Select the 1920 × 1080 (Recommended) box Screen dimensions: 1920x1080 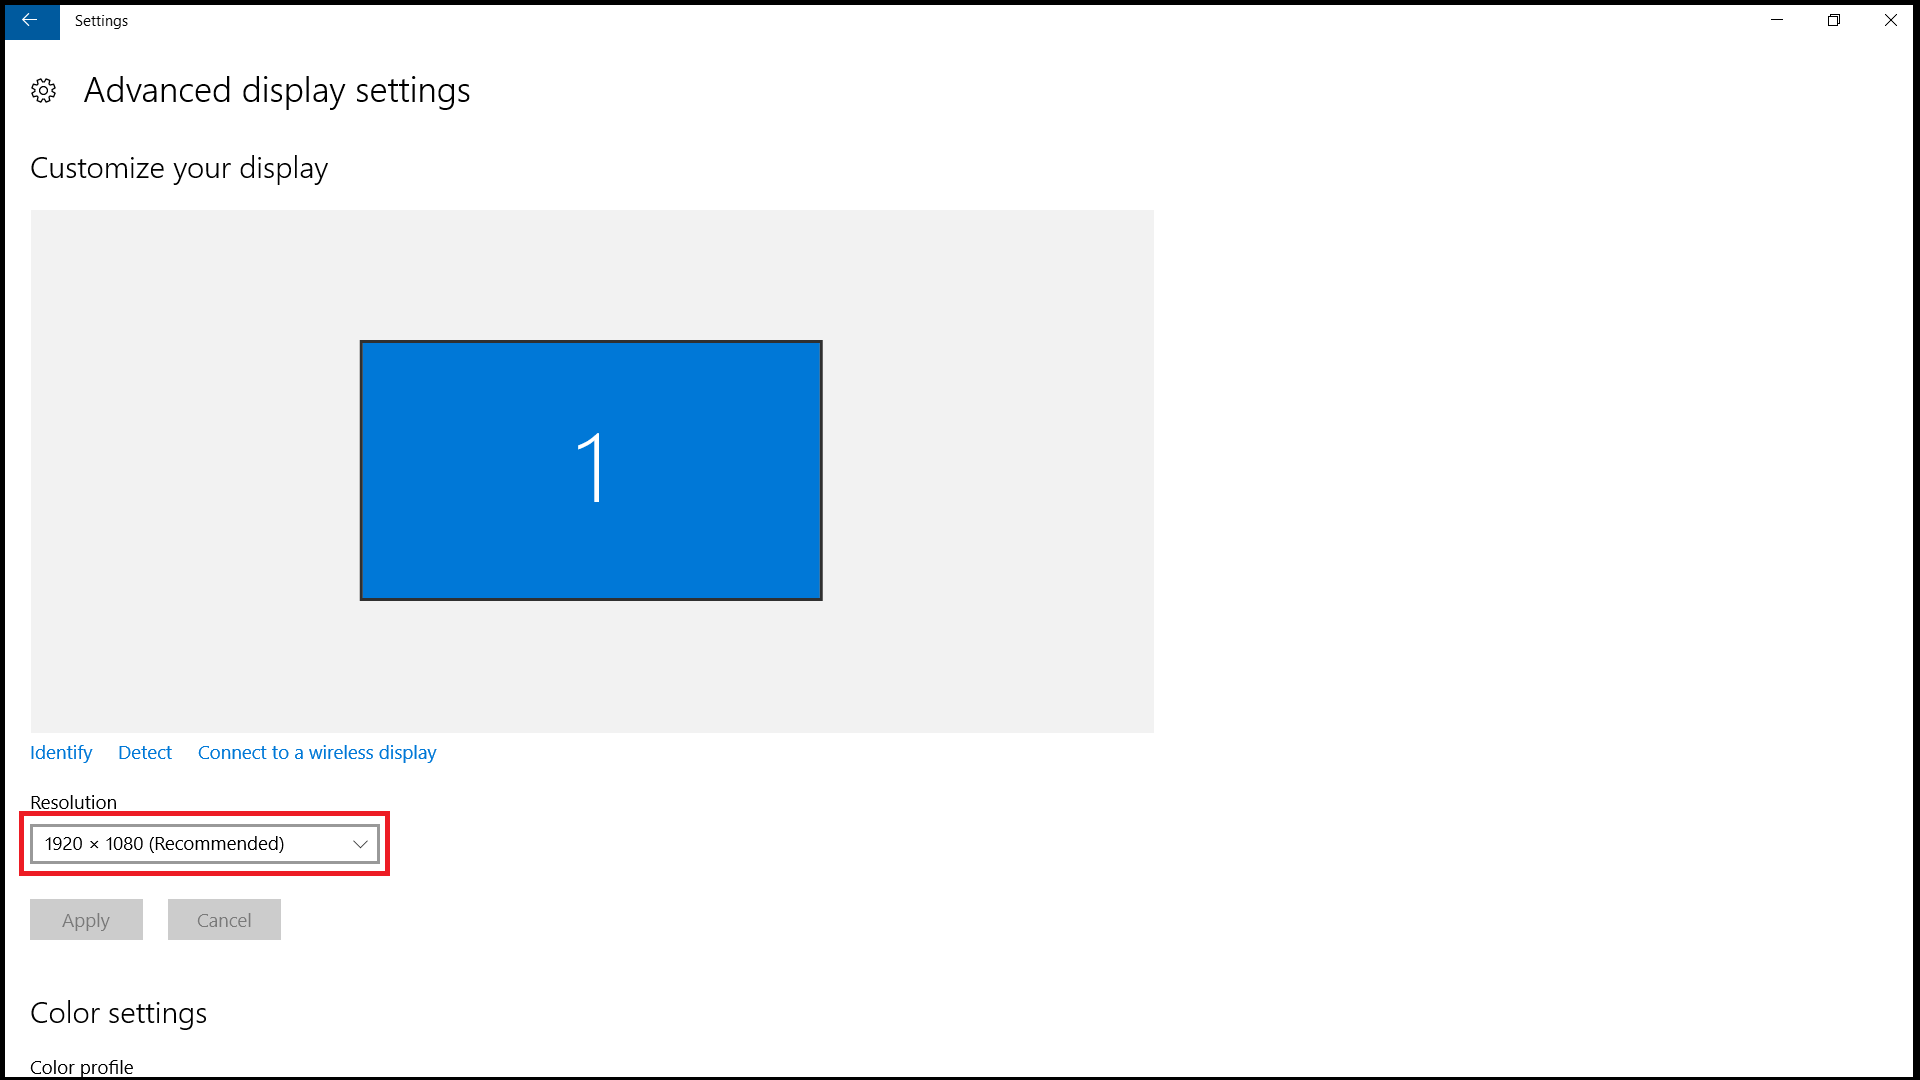[x=204, y=843]
